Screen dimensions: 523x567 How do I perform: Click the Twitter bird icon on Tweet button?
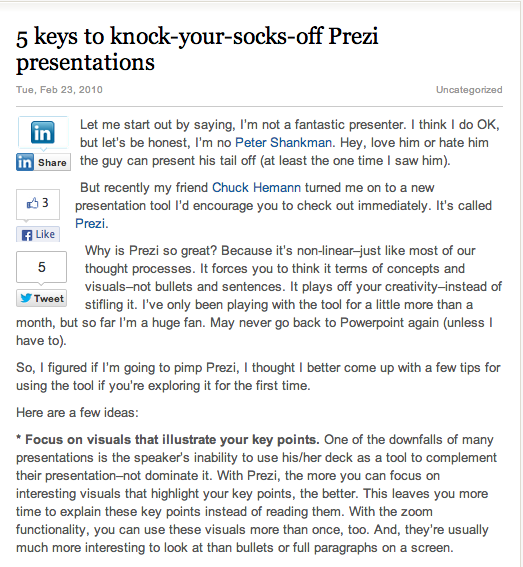pos(26,298)
